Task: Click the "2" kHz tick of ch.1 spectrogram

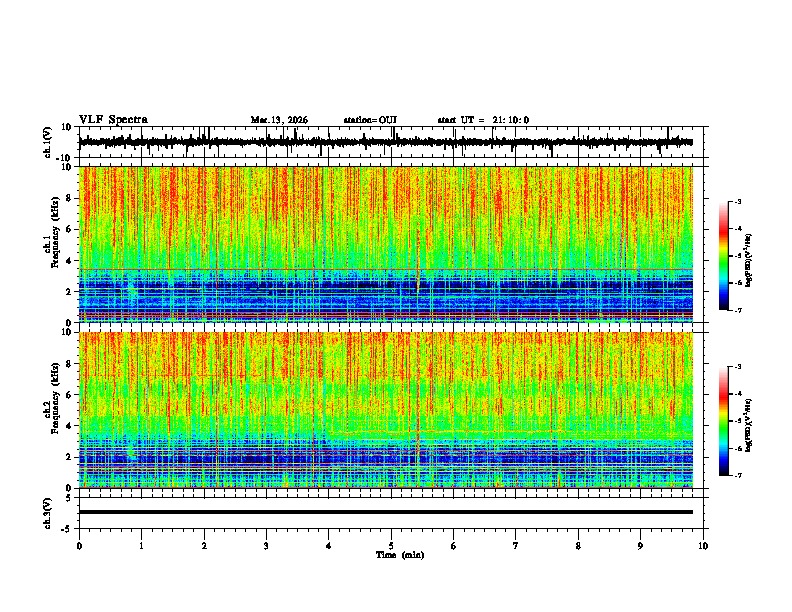Action: point(69,292)
